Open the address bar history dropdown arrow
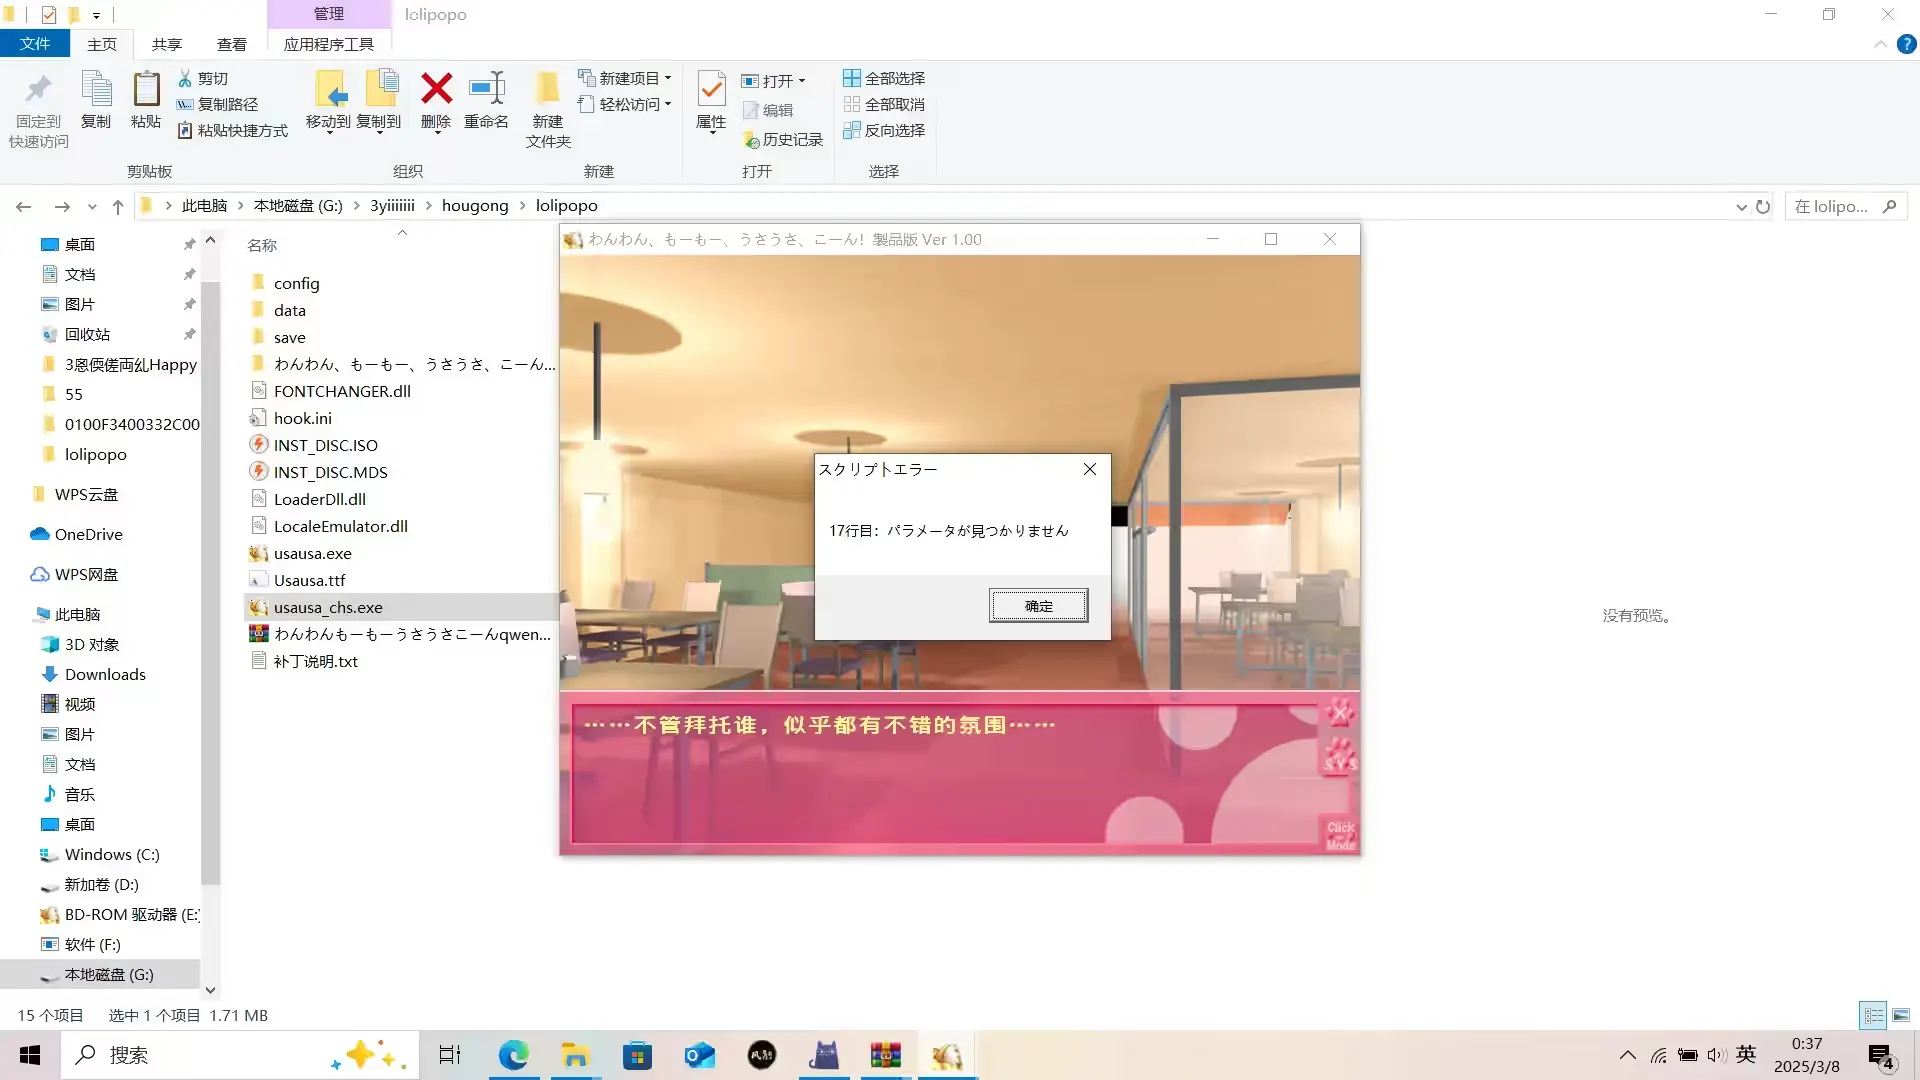1920x1080 pixels. pos(1741,207)
